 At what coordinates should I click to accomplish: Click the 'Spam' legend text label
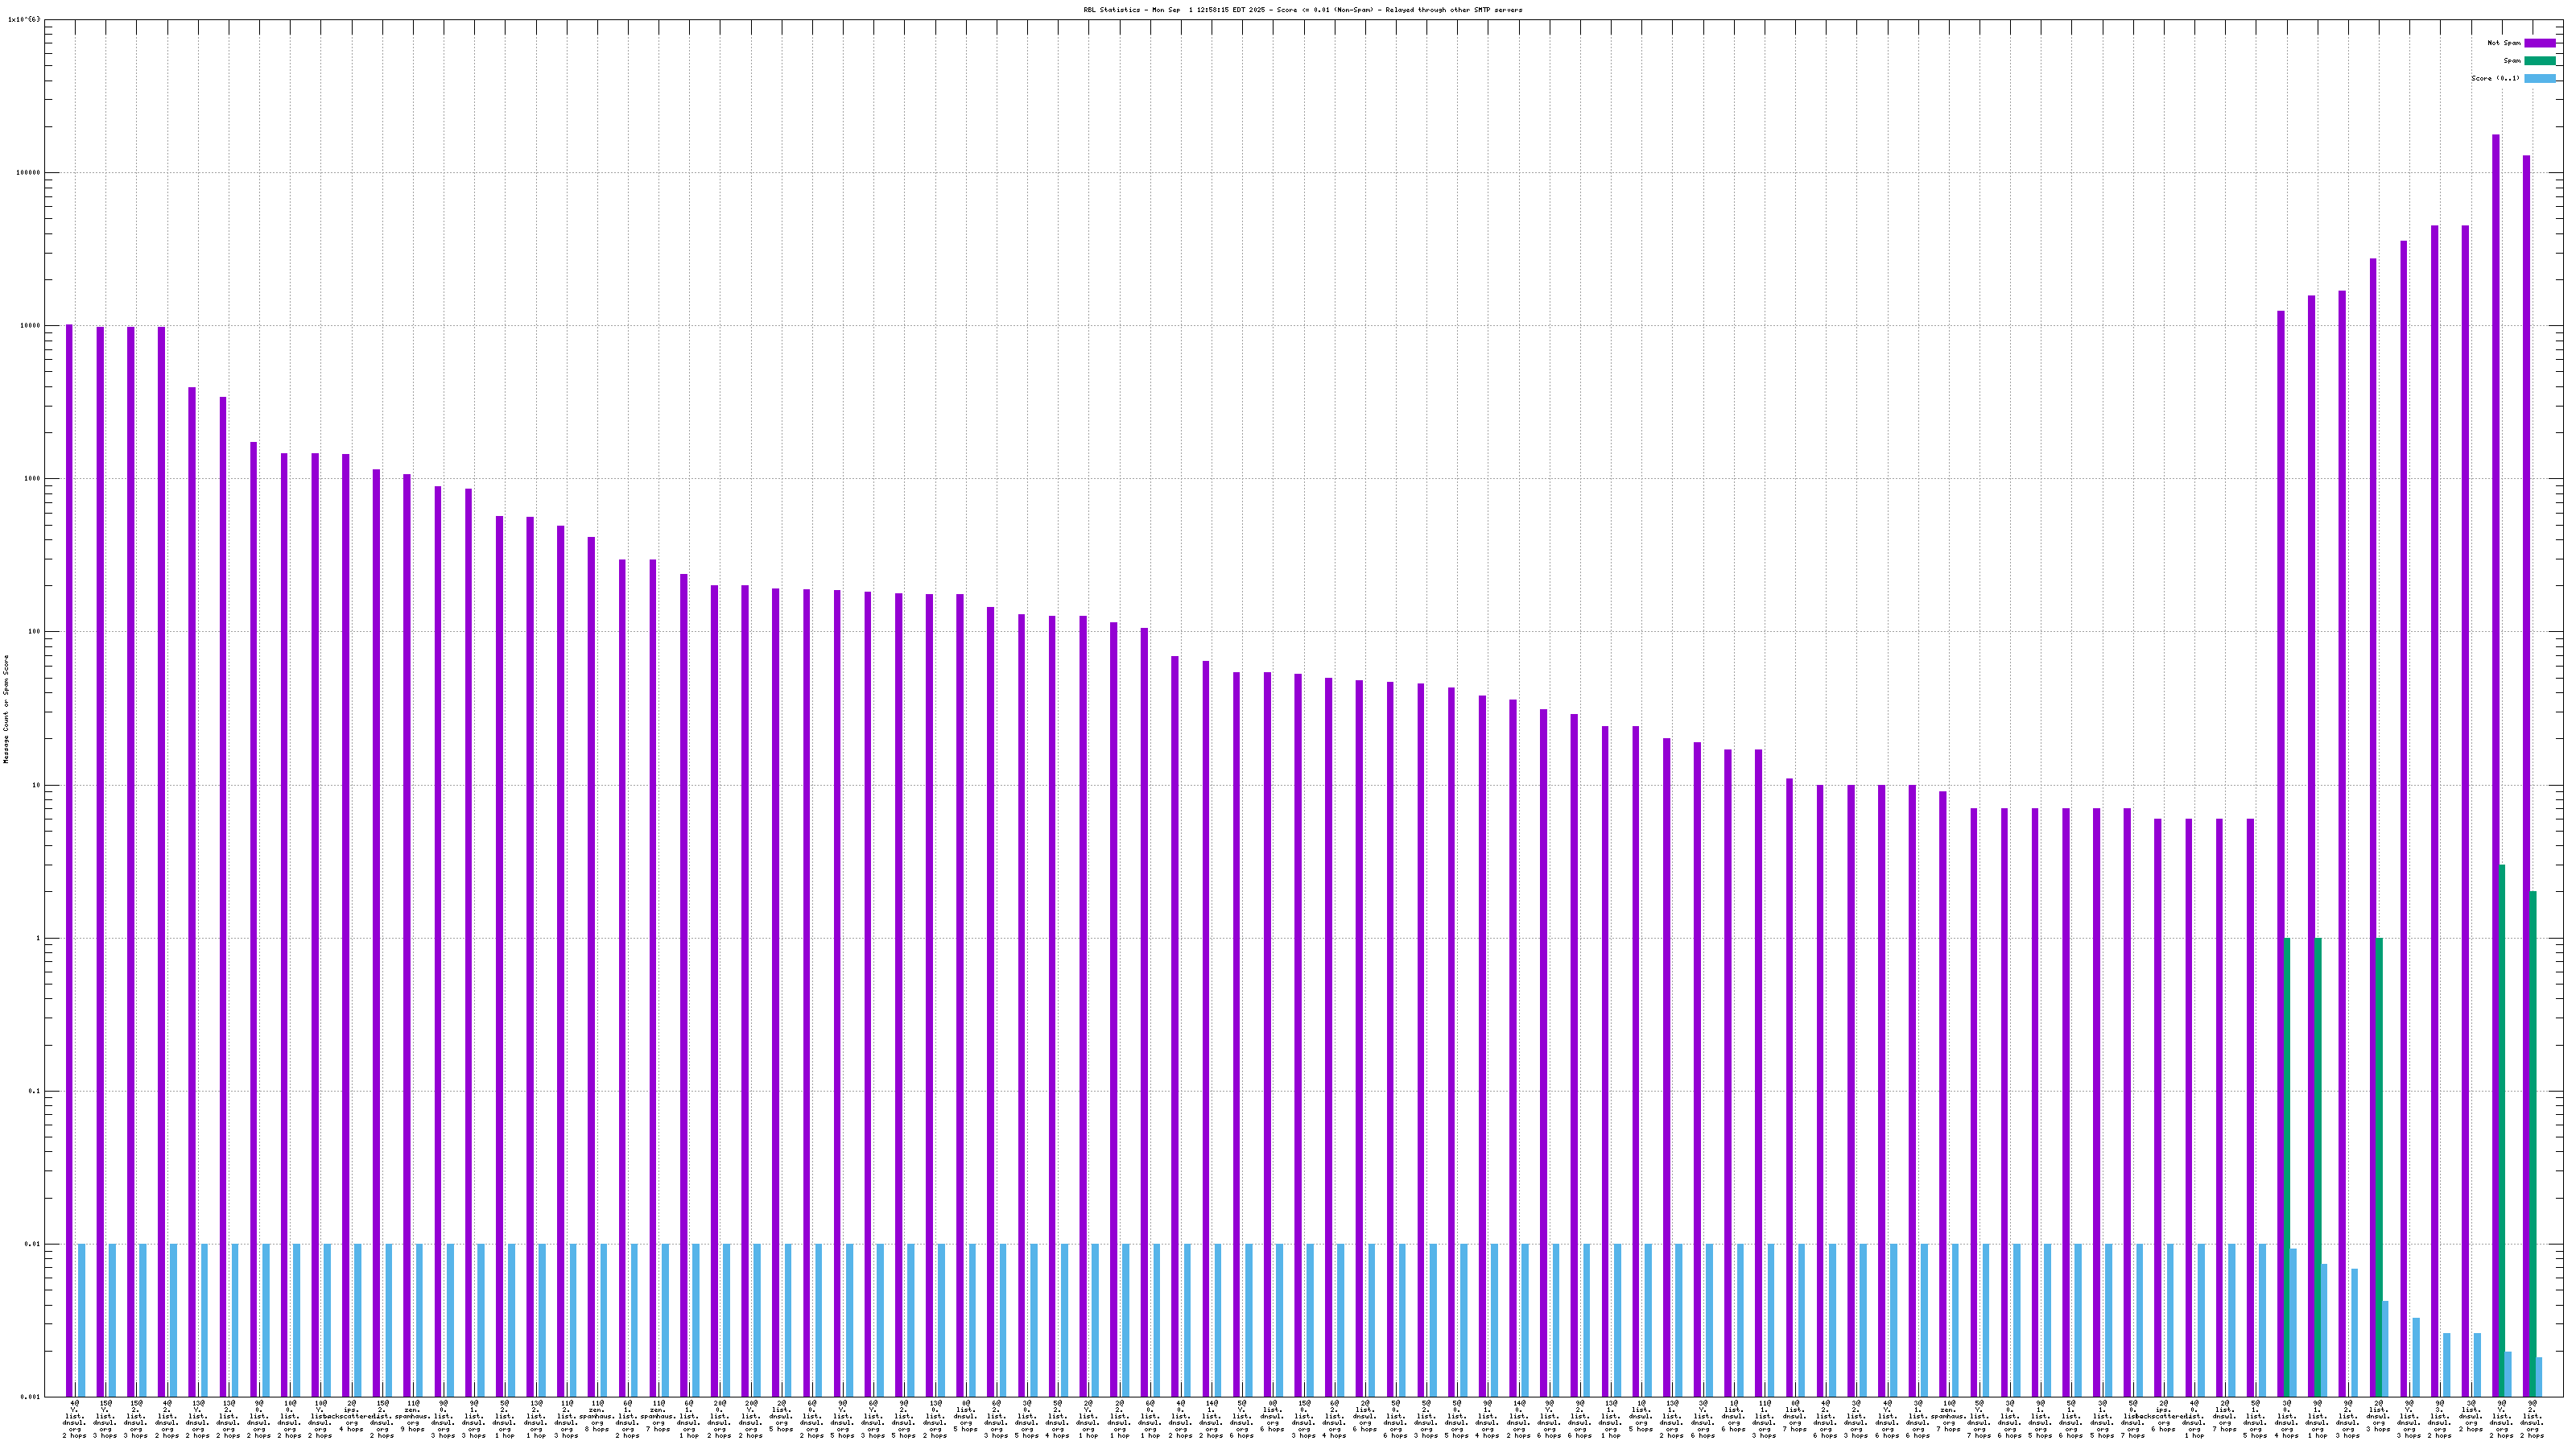tap(2512, 61)
